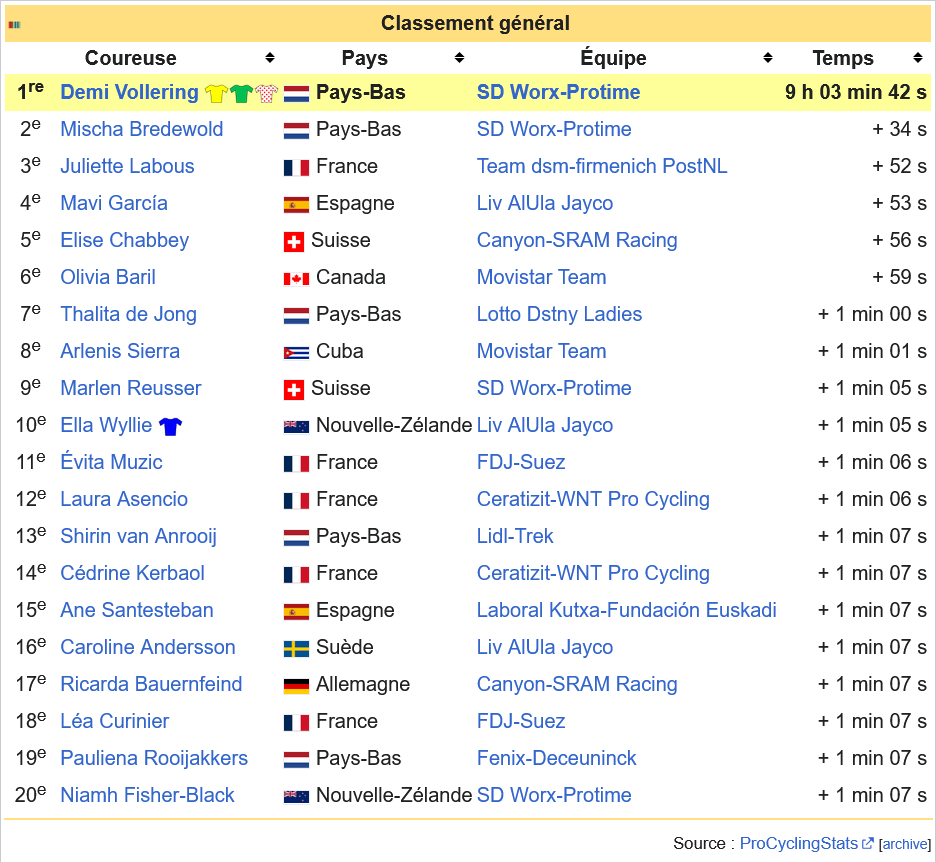The height and width of the screenshot is (862, 936).
Task: Click the Swiss flag in Marlen Reusser's row
Action: pyautogui.click(x=294, y=390)
